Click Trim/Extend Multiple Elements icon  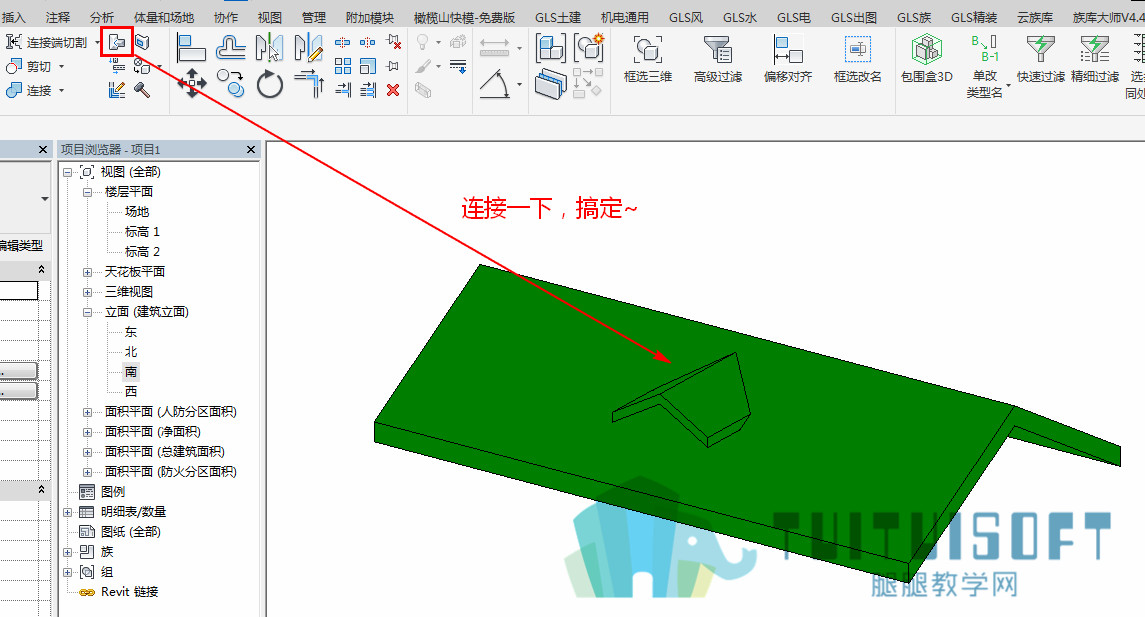coord(367,90)
